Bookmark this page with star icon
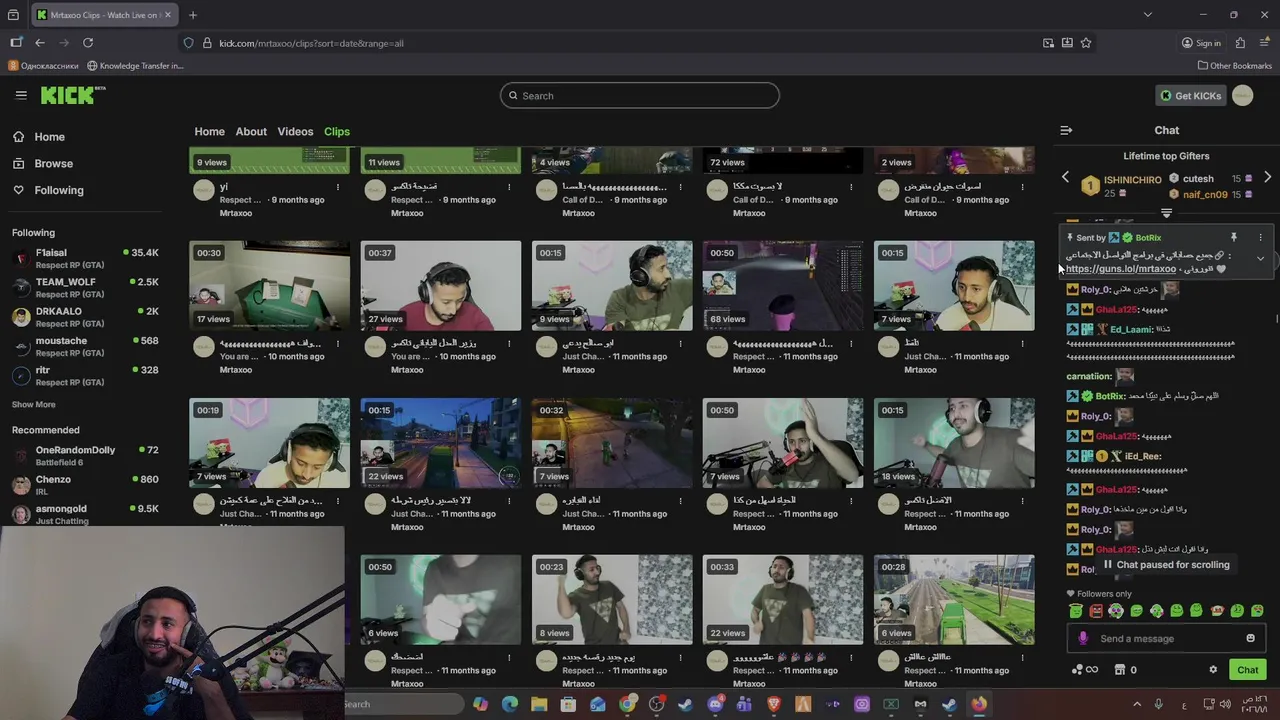This screenshot has height=720, width=1280. point(1086,43)
